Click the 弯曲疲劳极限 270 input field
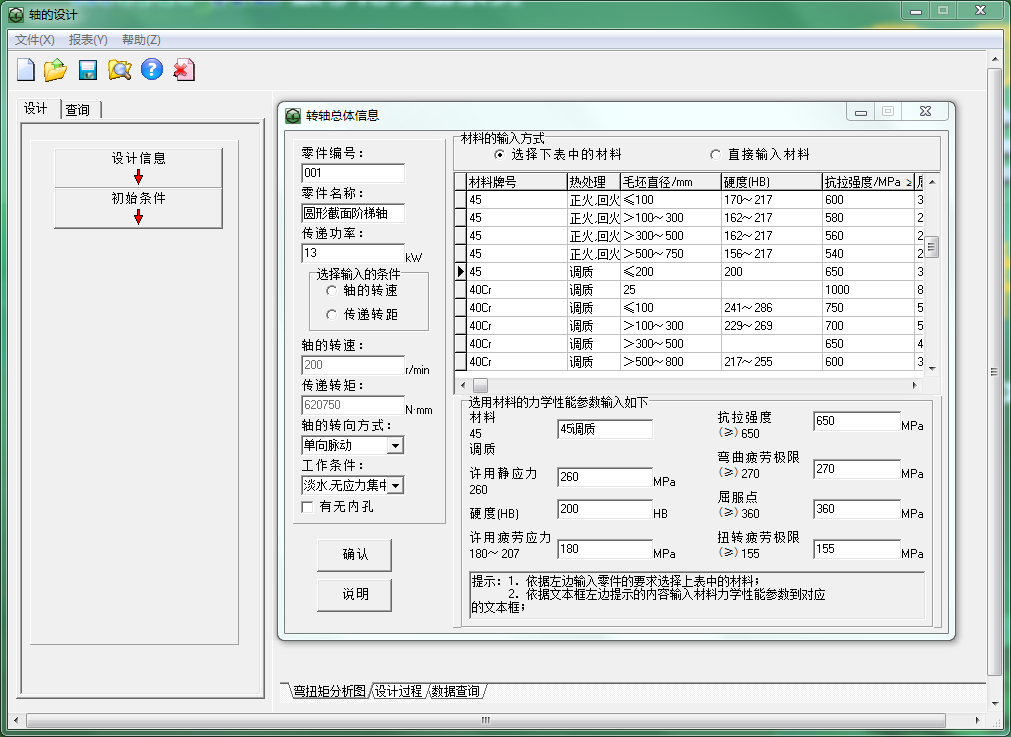Screen dimensions: 1011x737 pos(856,469)
